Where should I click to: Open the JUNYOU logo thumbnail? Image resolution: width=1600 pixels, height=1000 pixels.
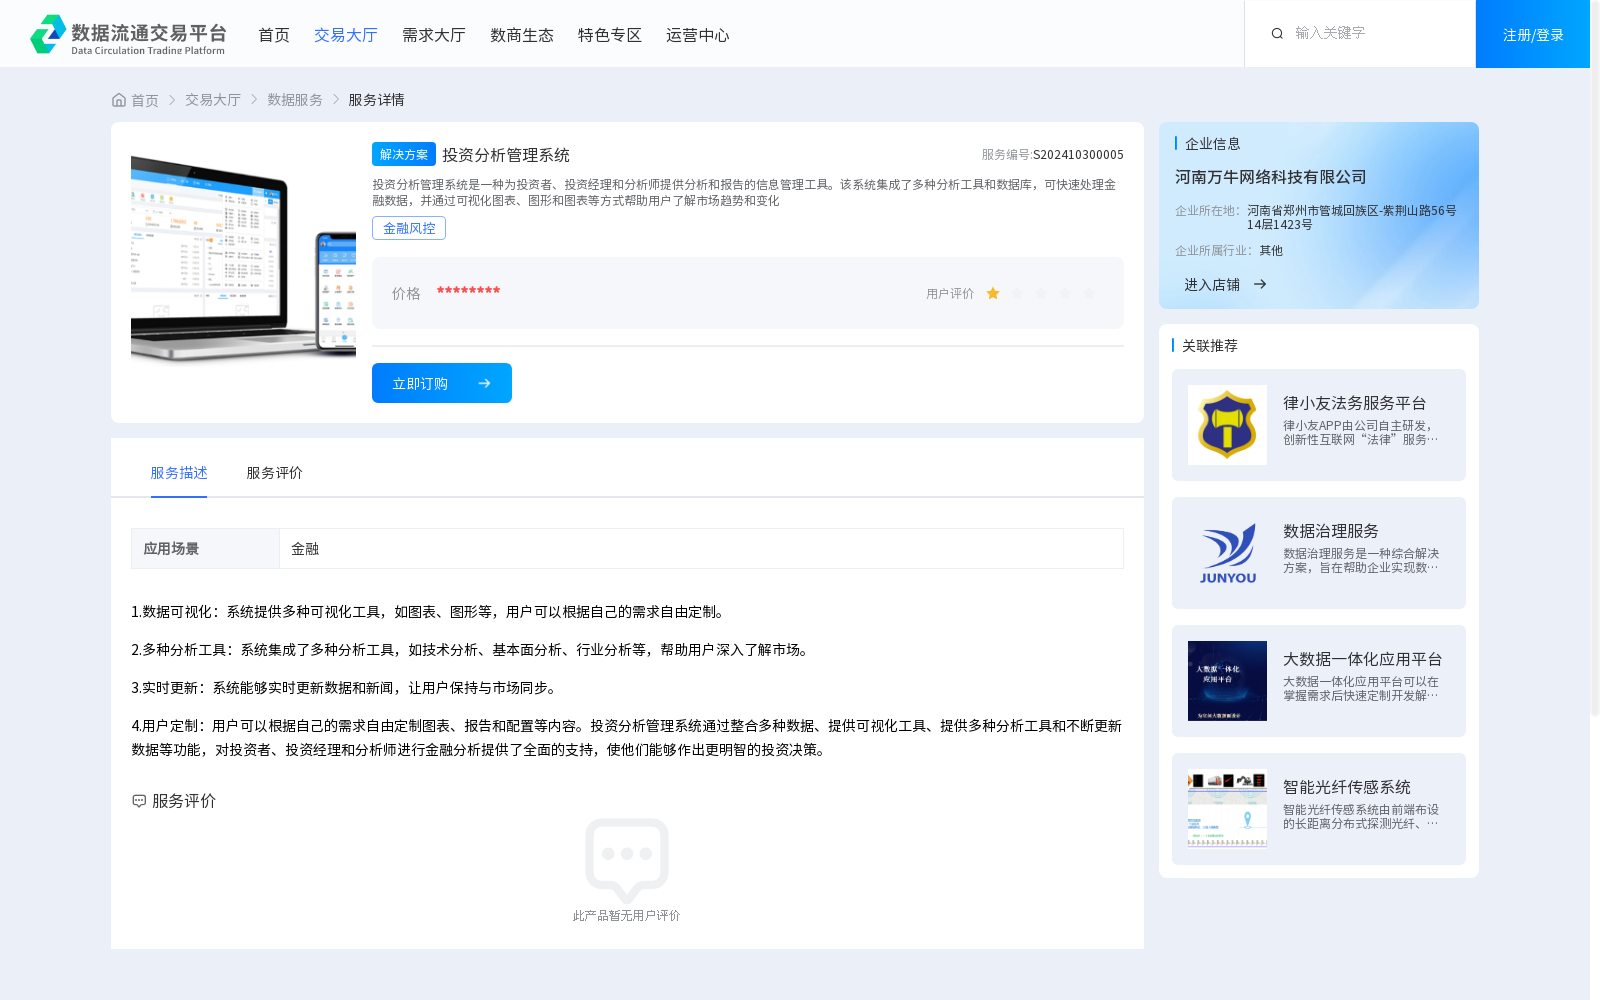(1227, 553)
